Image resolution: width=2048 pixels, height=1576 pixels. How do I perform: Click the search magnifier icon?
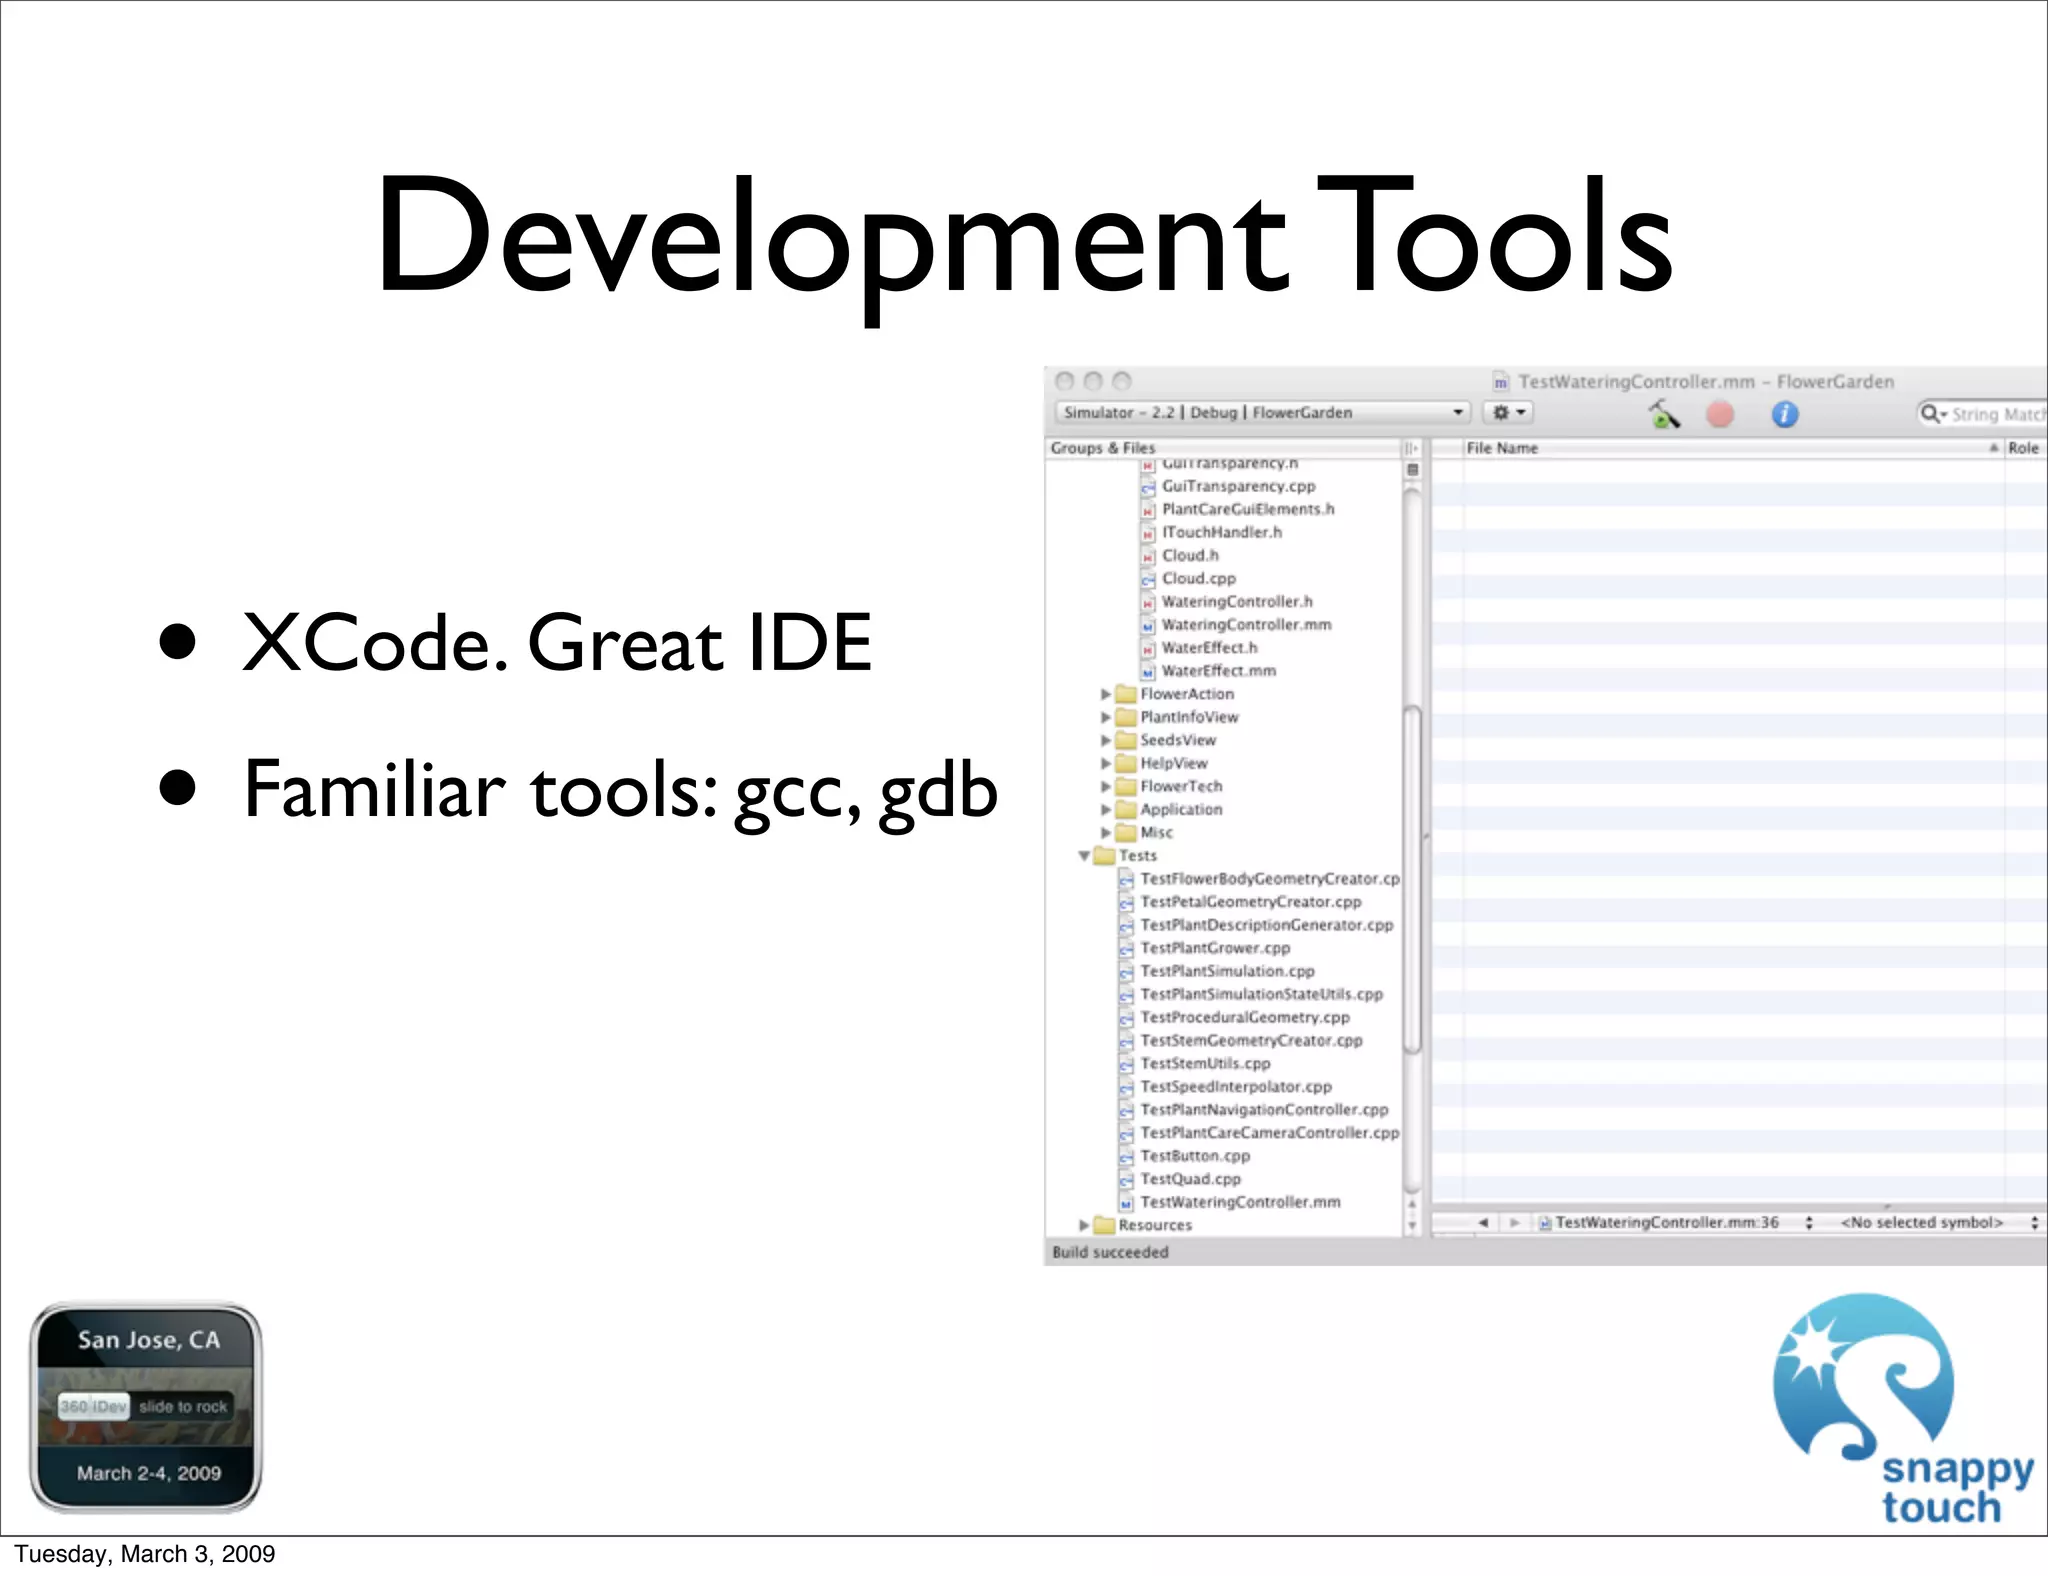click(x=1932, y=413)
